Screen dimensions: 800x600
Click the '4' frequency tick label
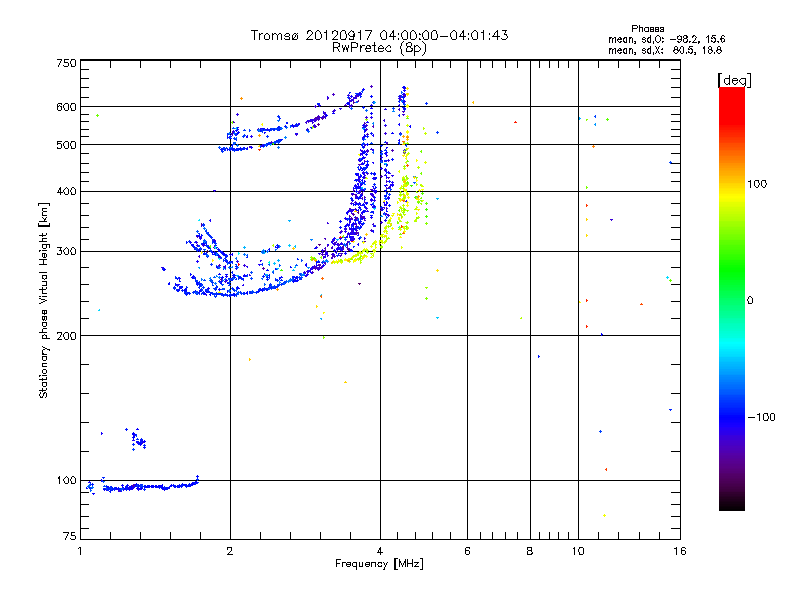[380, 551]
